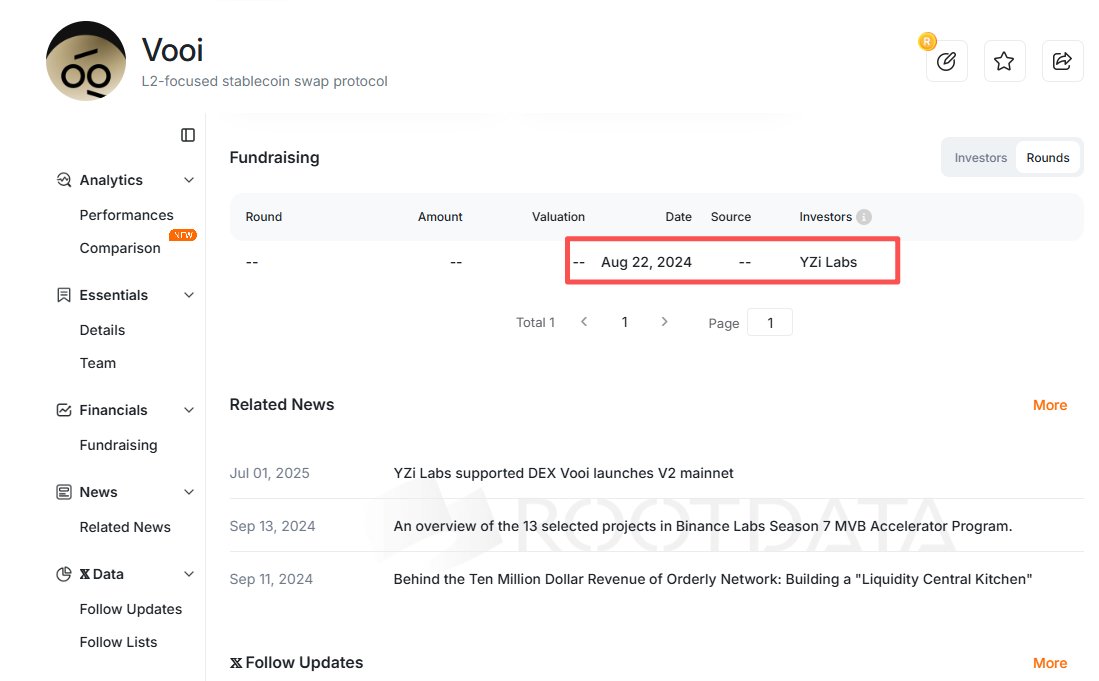This screenshot has width=1099, height=681.
Task: Go to previous page arrow
Action: [x=585, y=322]
